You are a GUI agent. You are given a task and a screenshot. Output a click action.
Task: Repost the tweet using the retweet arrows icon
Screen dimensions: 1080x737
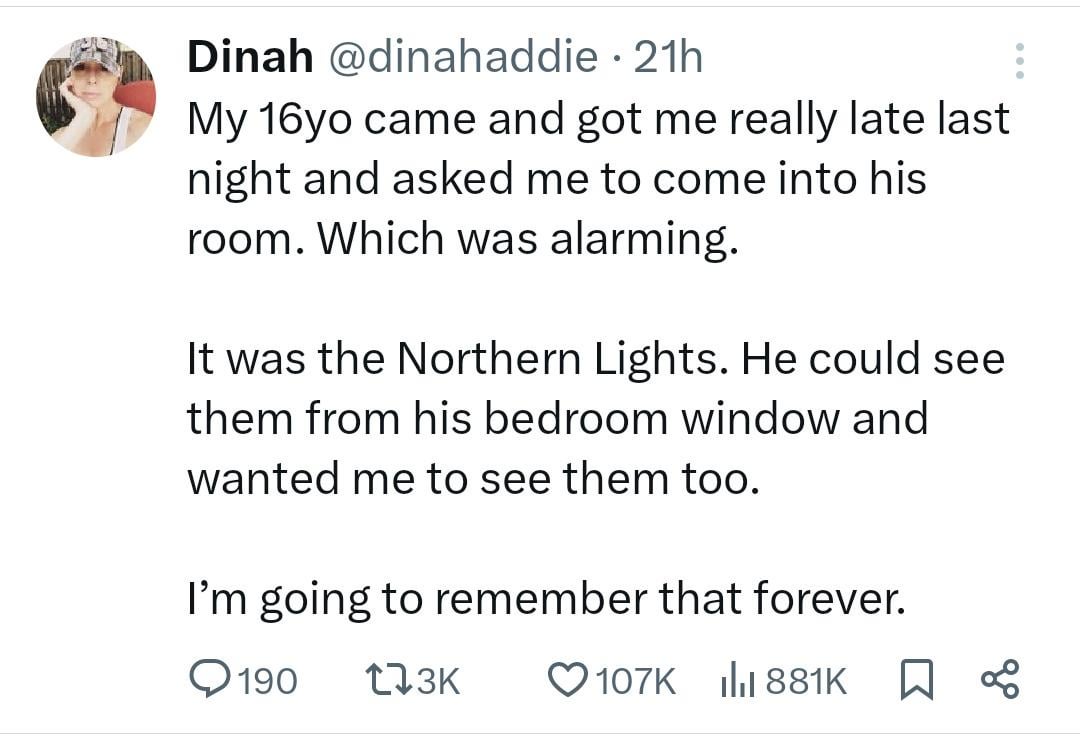(x=386, y=681)
